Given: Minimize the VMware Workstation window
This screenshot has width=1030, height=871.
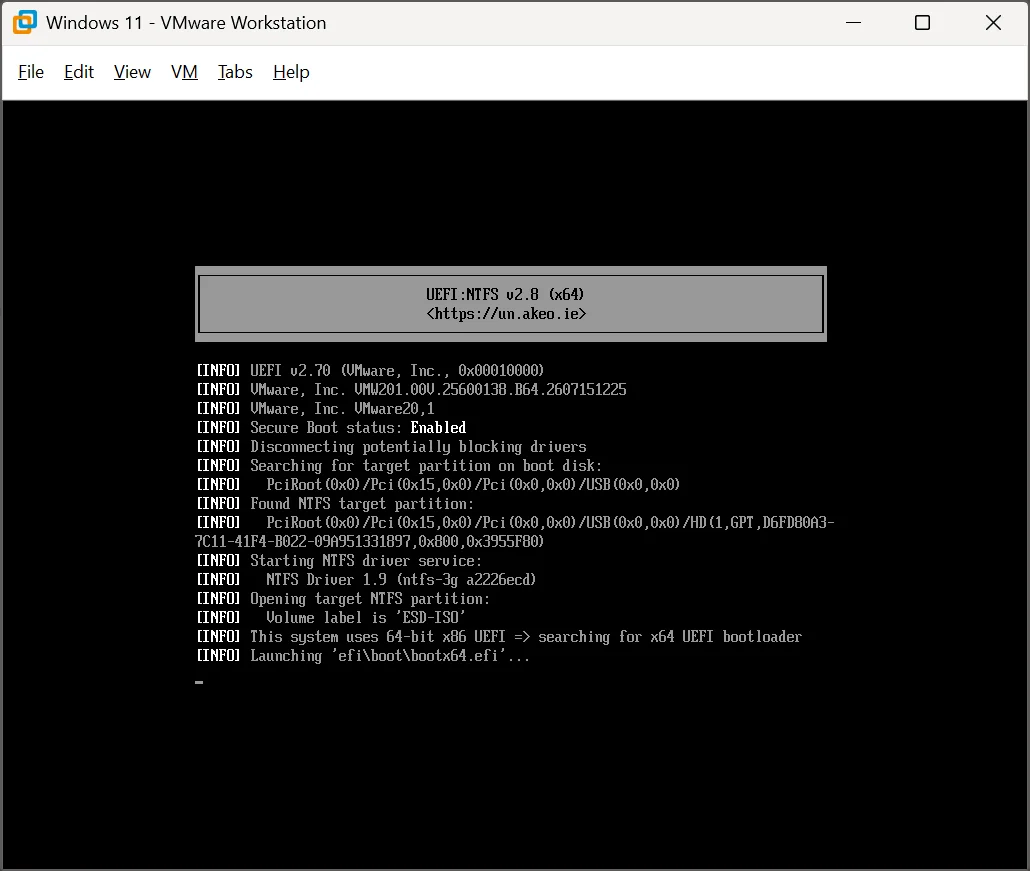Looking at the screenshot, I should [853, 22].
